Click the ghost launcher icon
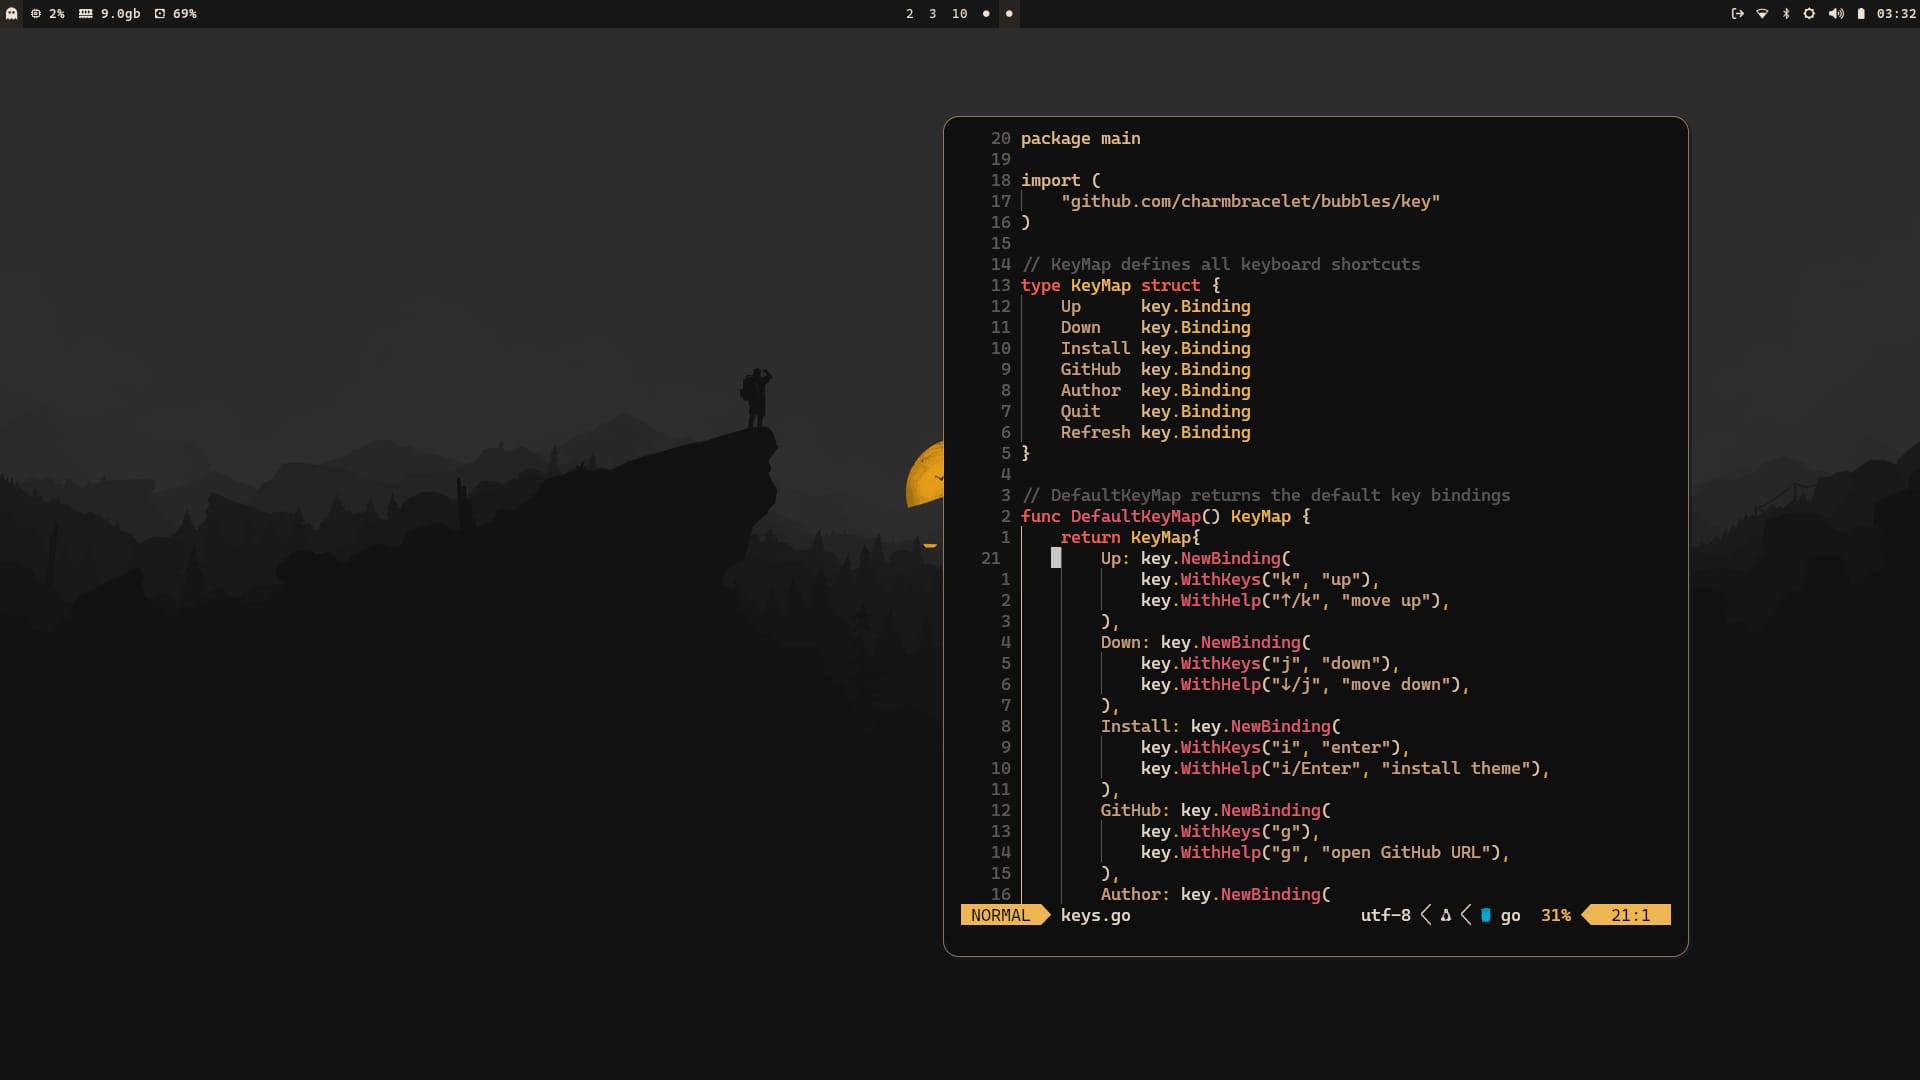The width and height of the screenshot is (1920, 1080). click(12, 14)
